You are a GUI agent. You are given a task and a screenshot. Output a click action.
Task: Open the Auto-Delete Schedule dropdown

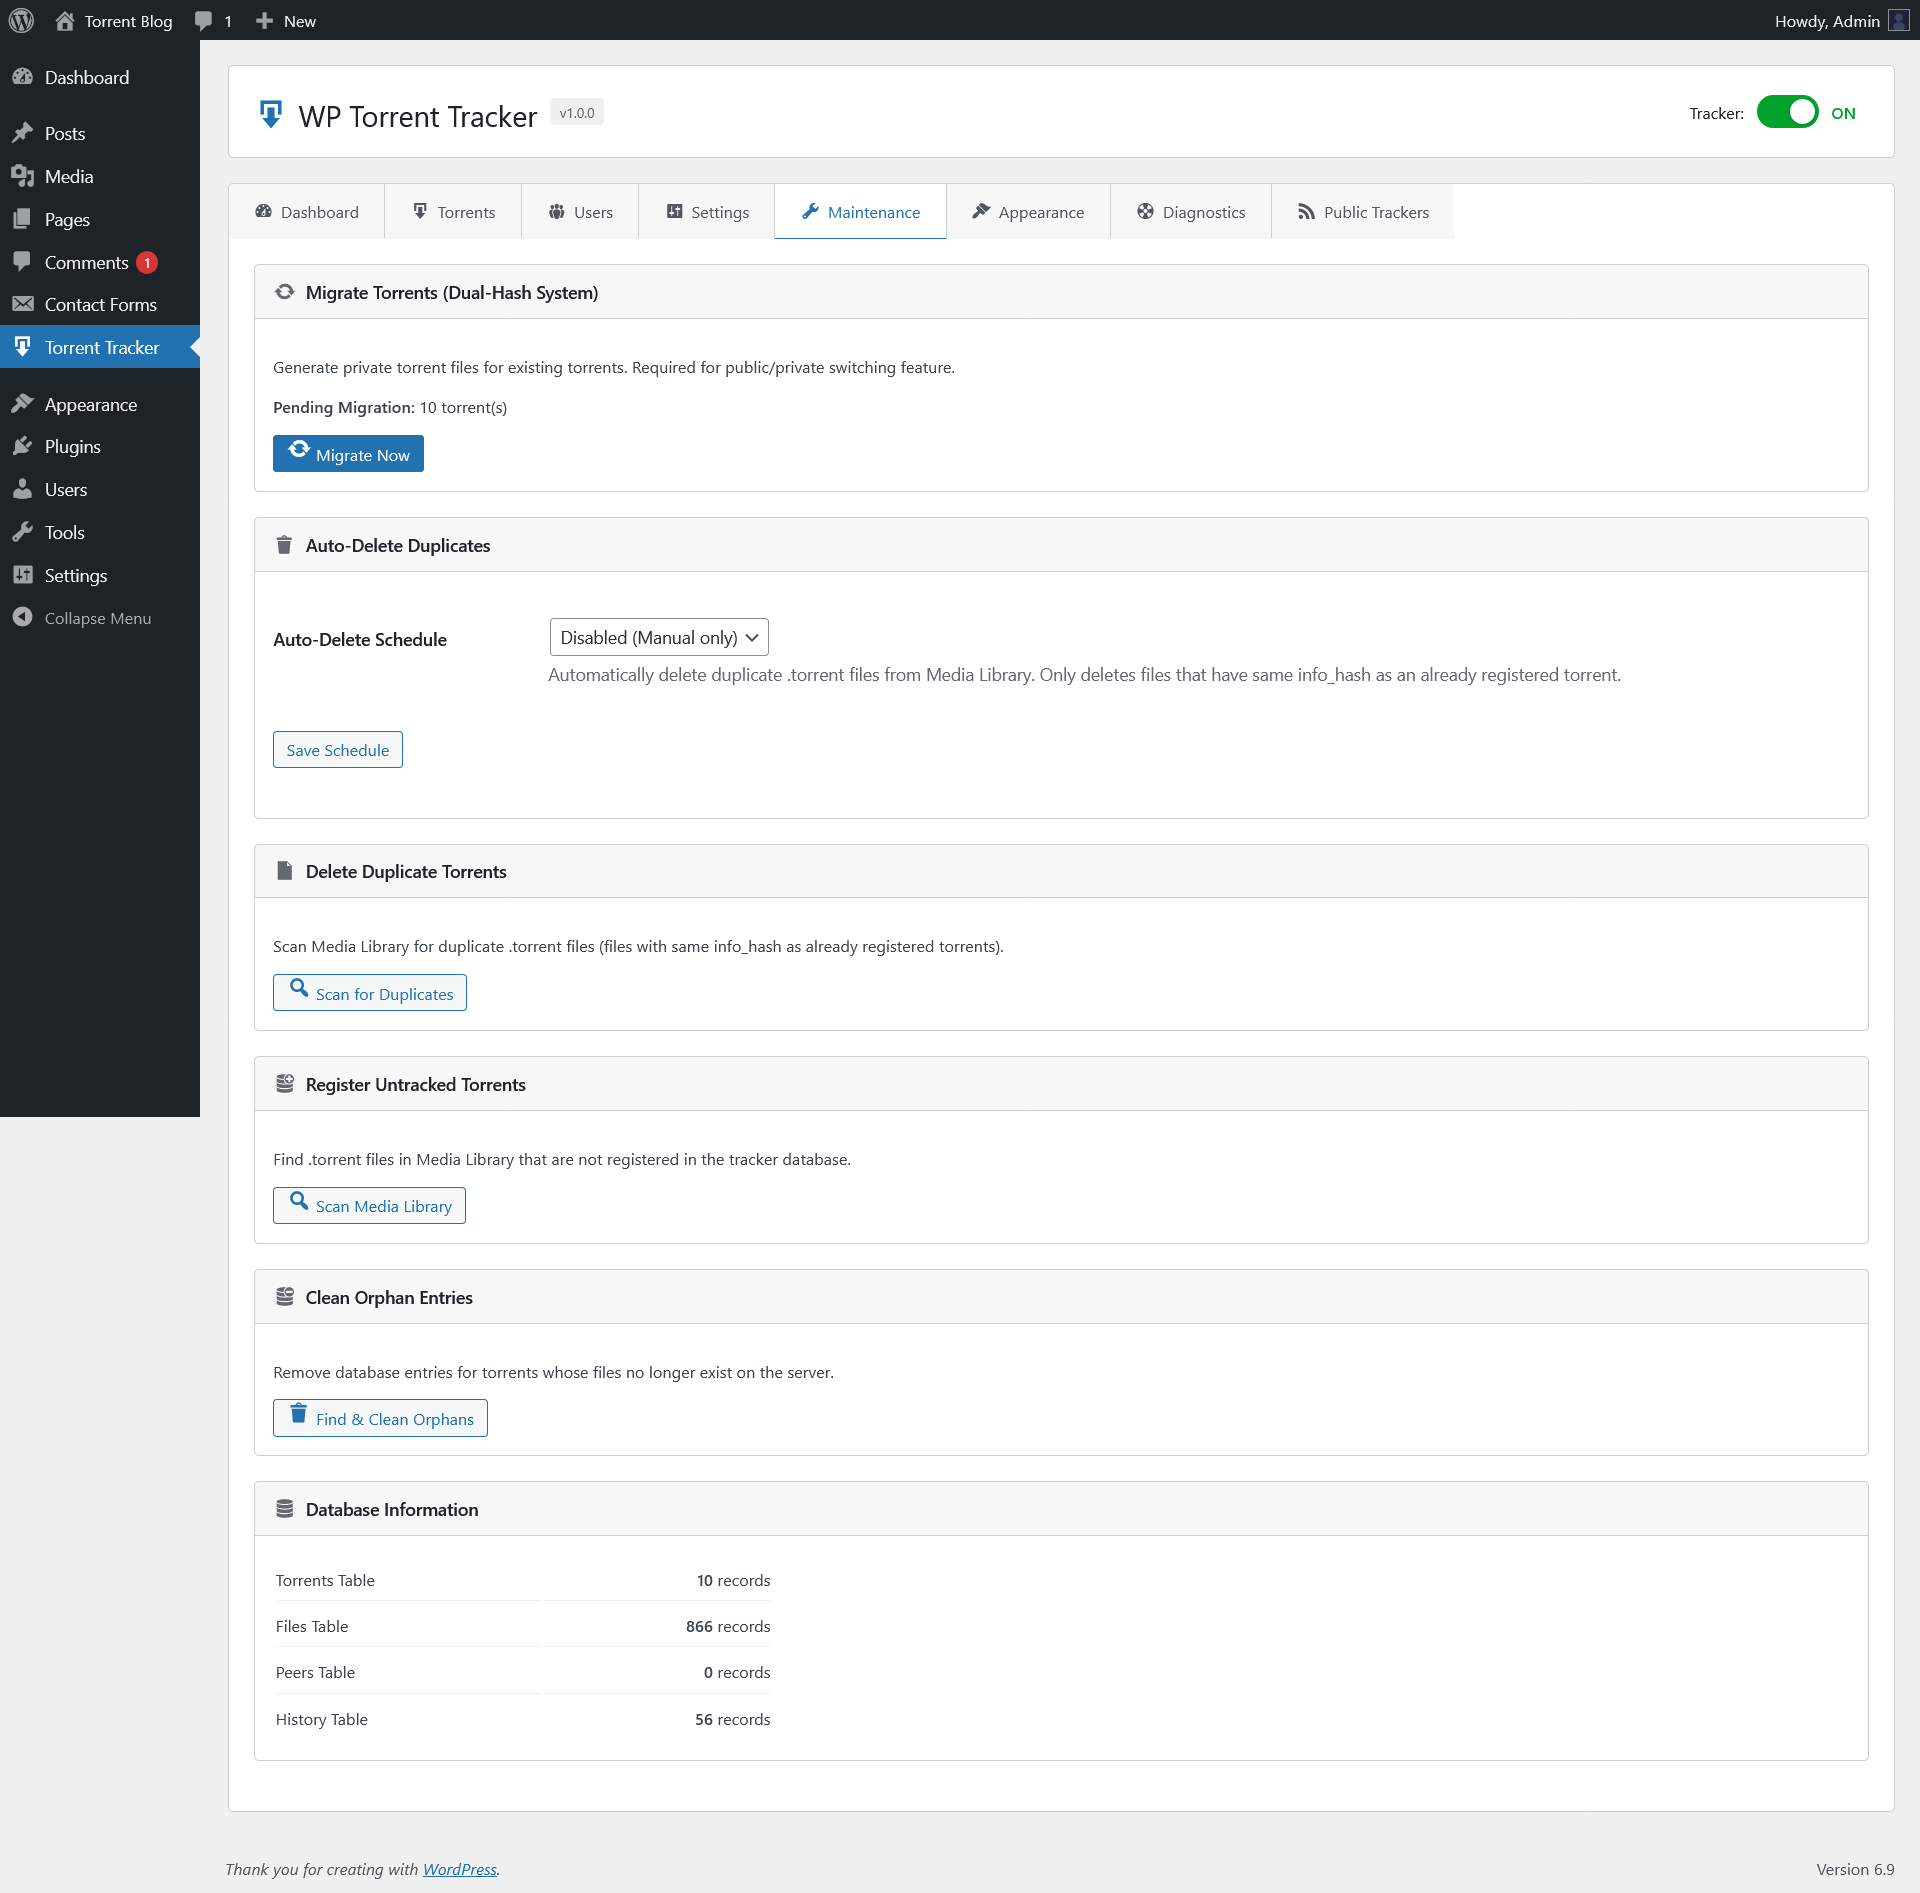pyautogui.click(x=659, y=638)
